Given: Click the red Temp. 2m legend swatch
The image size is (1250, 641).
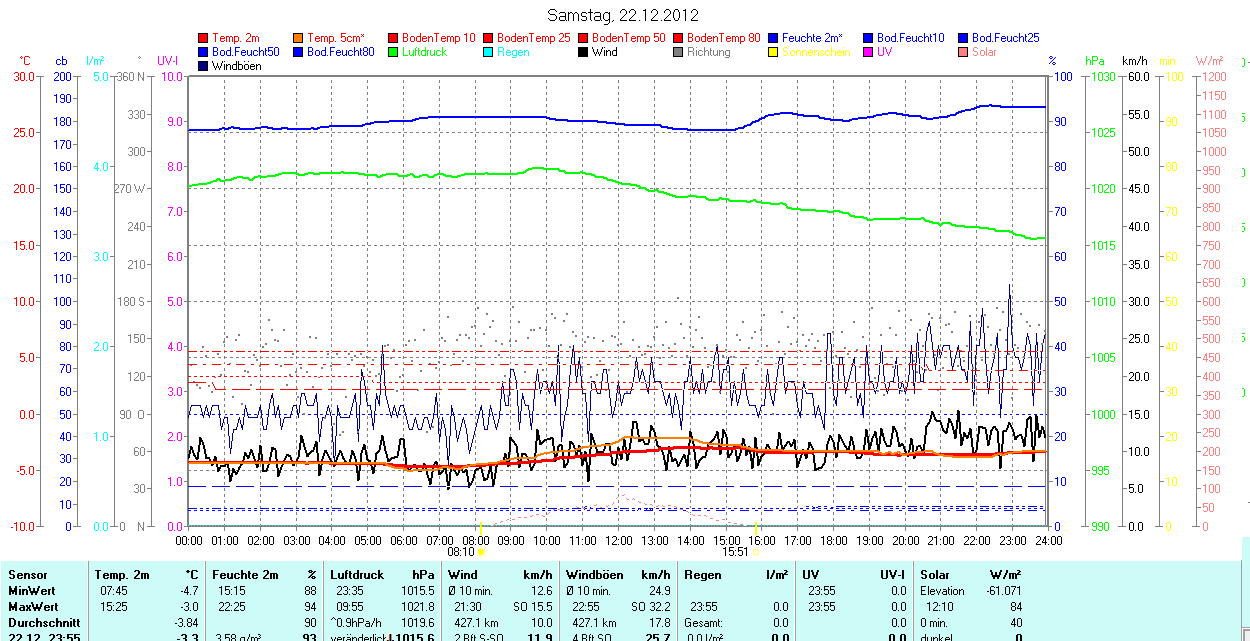Looking at the screenshot, I should click(204, 38).
